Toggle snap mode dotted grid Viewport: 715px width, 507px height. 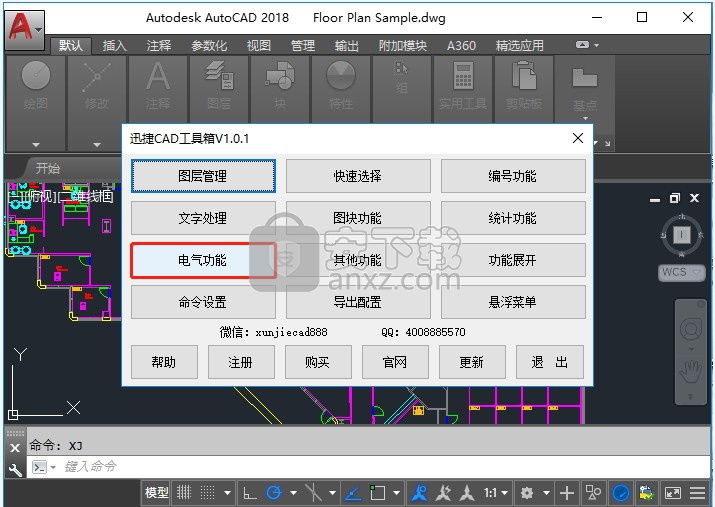coord(207,493)
